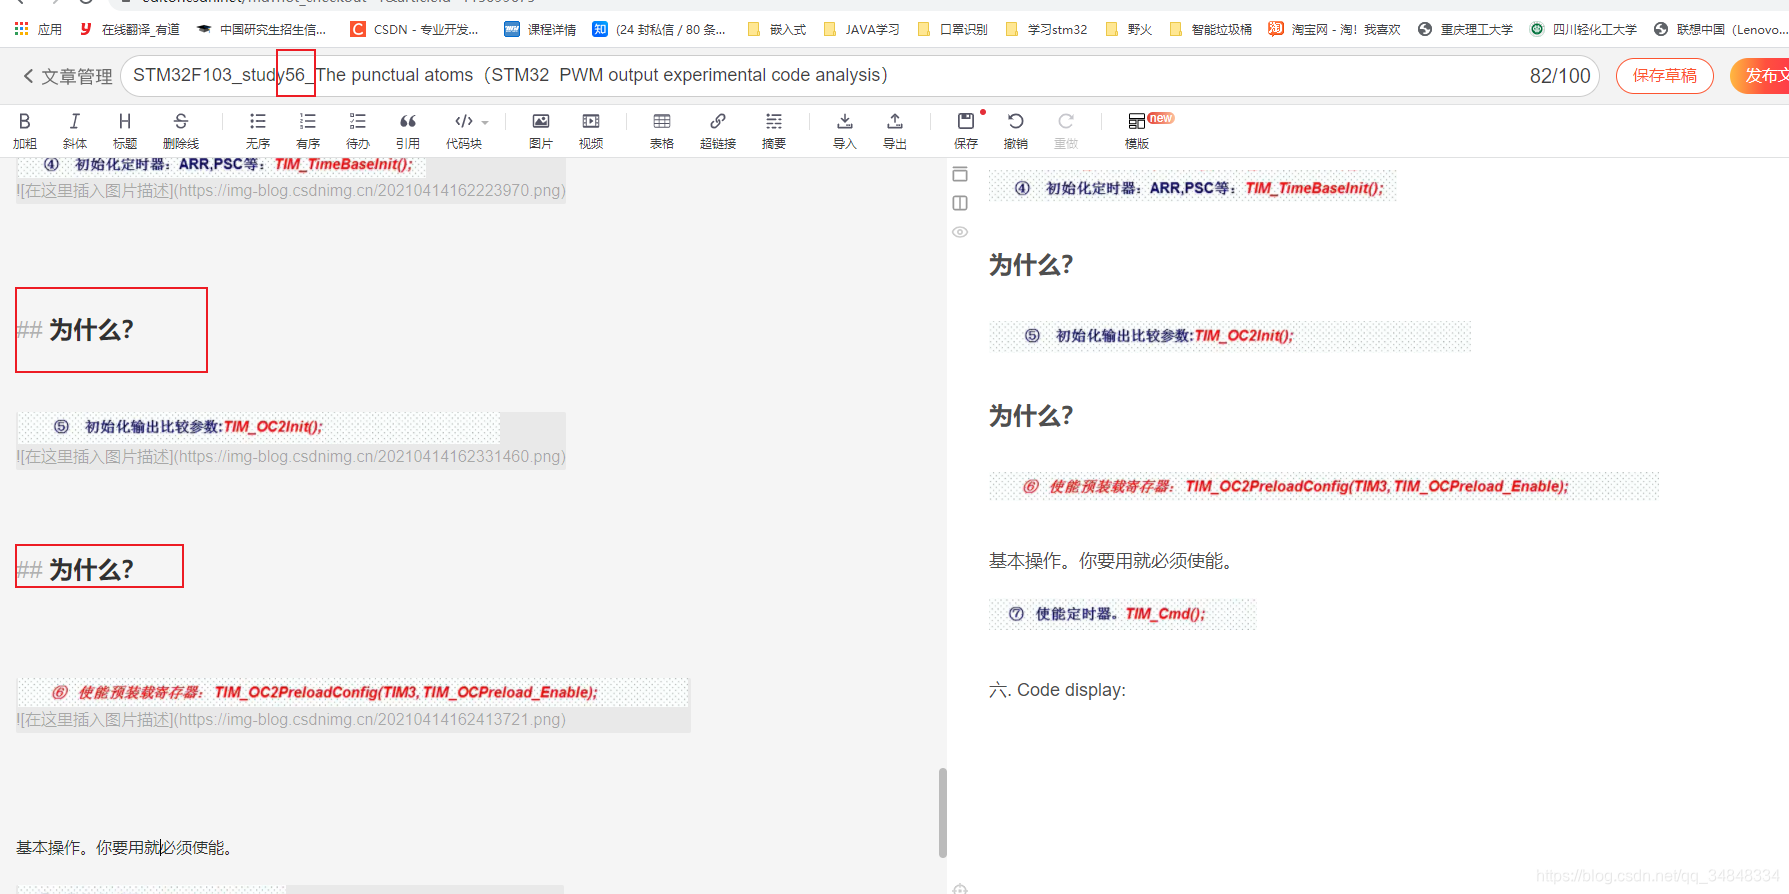The width and height of the screenshot is (1789, 894).
Task: Save the article (保存)
Action: pos(966,131)
